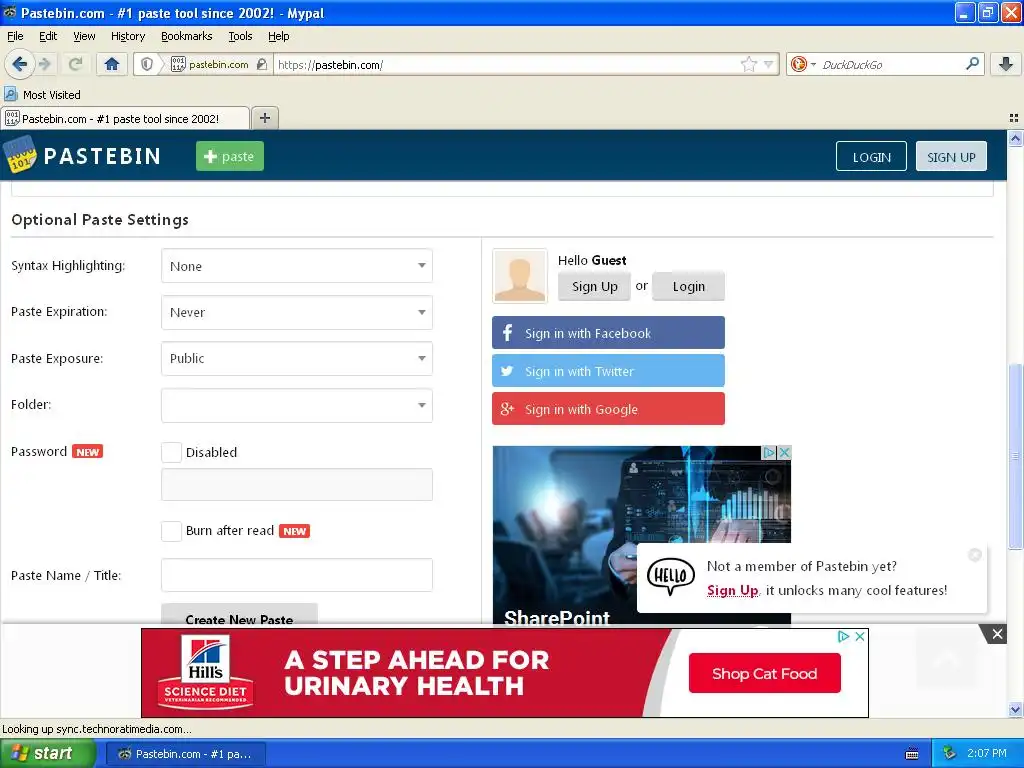Click AdChoices icon on Hill's banner

[x=843, y=636]
